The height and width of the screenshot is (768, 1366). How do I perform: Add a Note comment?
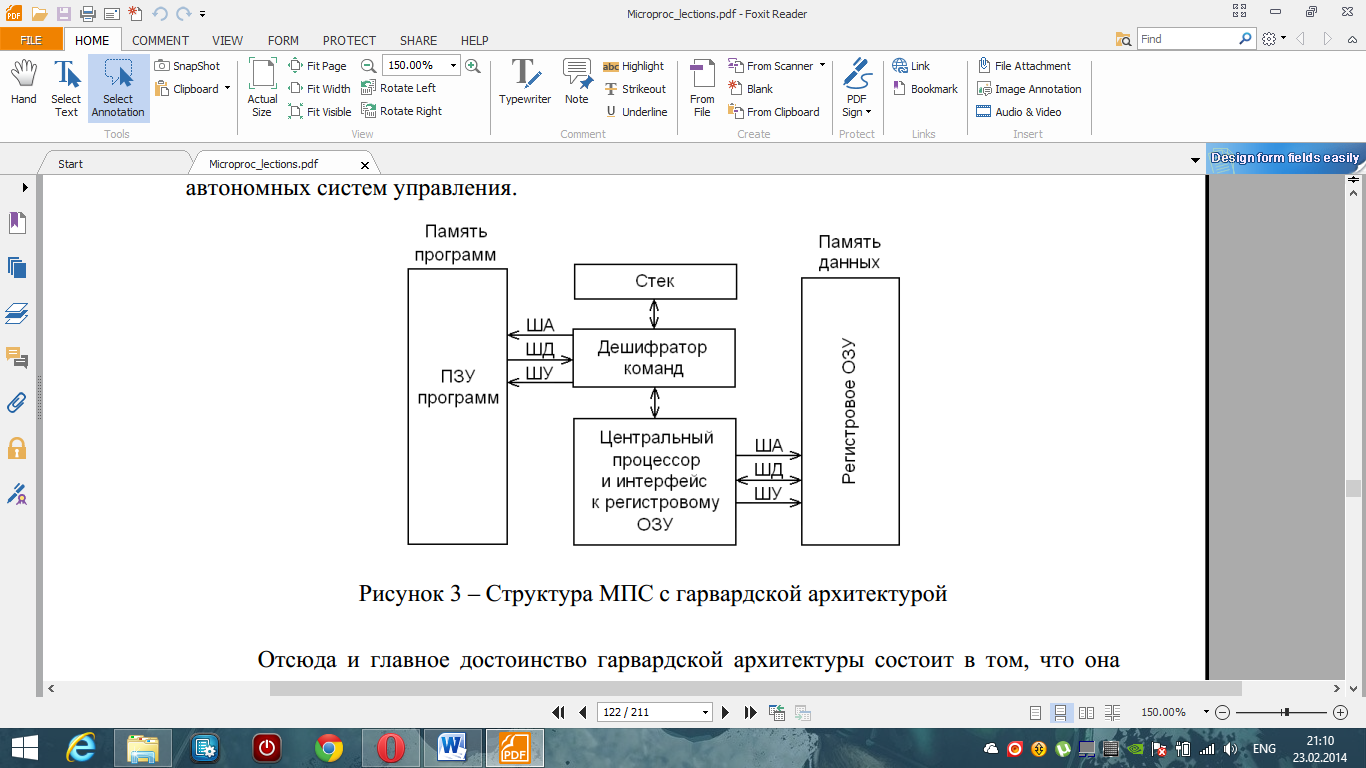577,82
